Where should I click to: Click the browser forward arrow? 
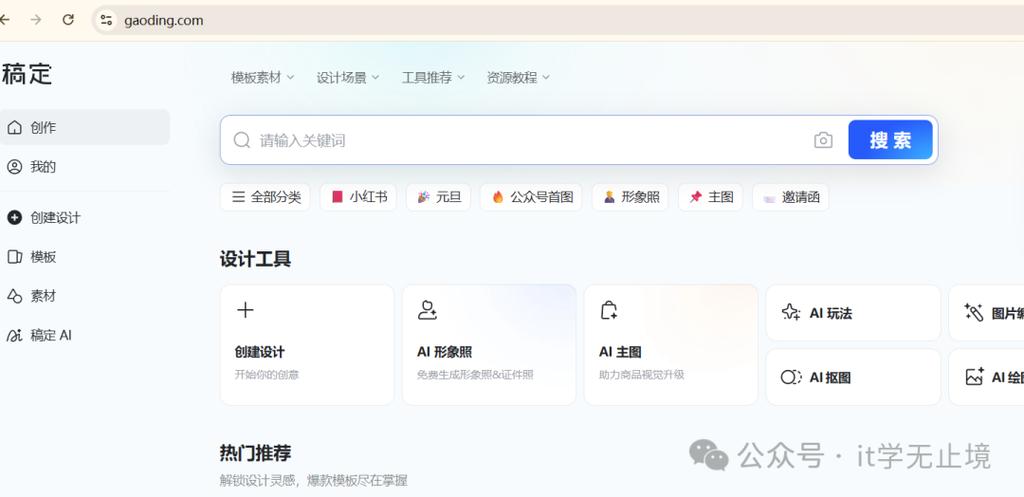pyautogui.click(x=36, y=20)
